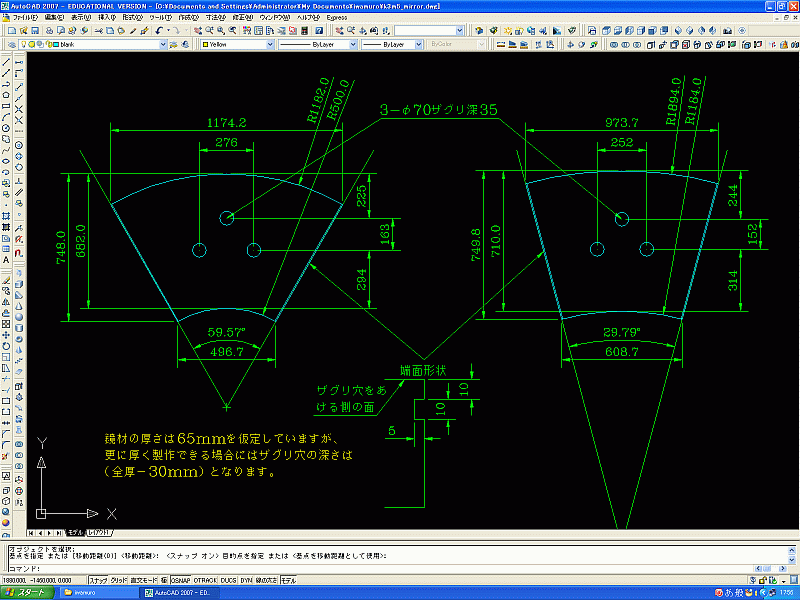
Task: Select the Circle tool in Draw toolbar
Action: click(x=6, y=128)
